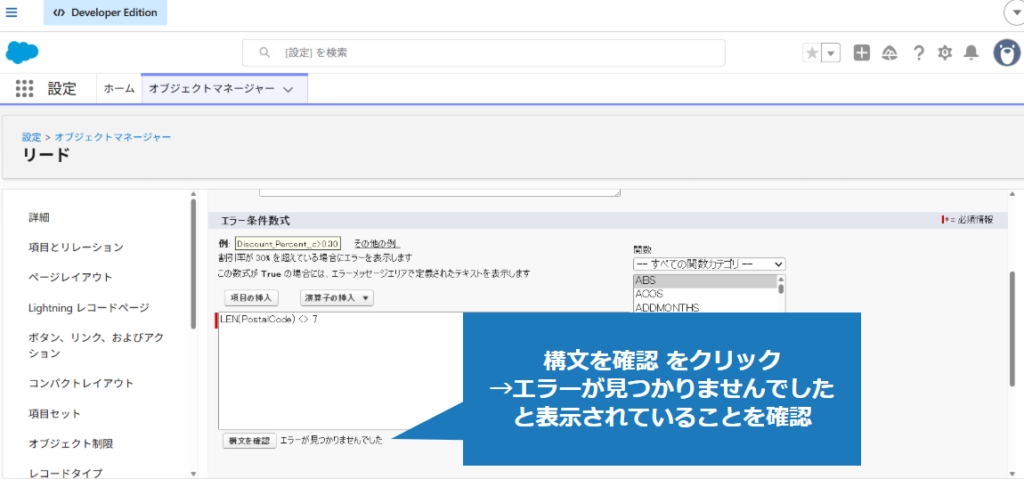Open the notifications bell icon
This screenshot has width=1024, height=479.
coord(971,53)
